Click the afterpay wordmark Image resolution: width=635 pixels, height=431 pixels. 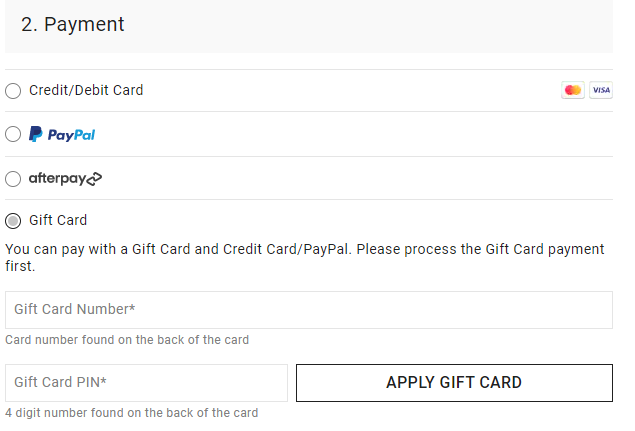tap(56, 179)
